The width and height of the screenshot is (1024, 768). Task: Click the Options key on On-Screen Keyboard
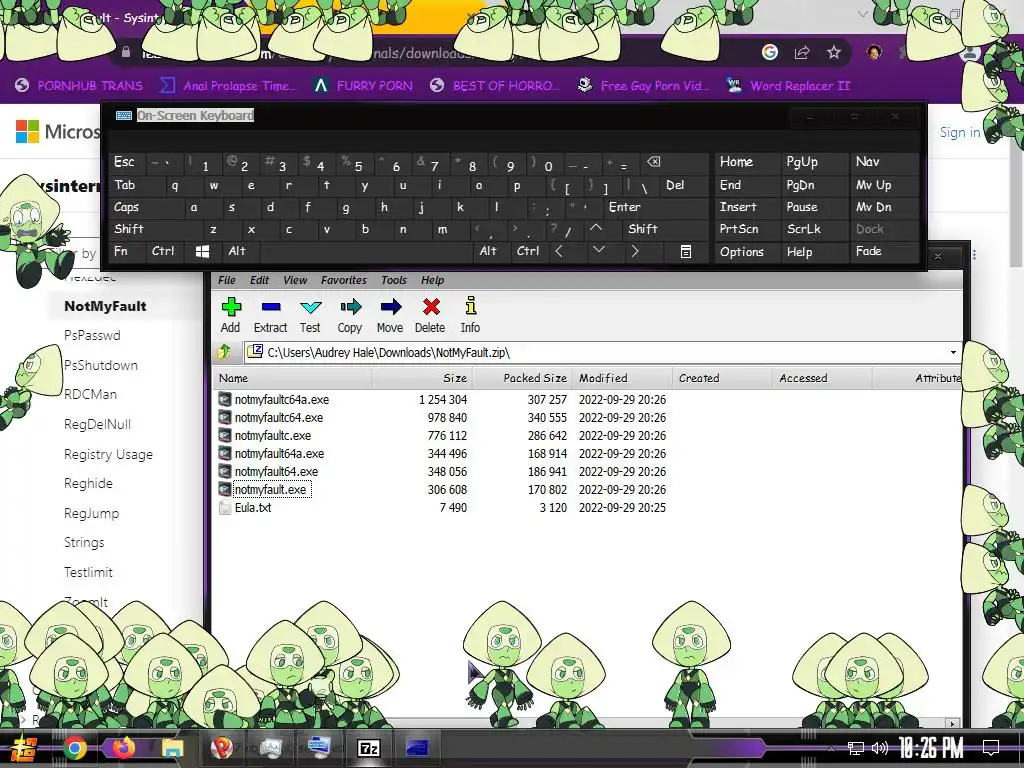[746, 251]
